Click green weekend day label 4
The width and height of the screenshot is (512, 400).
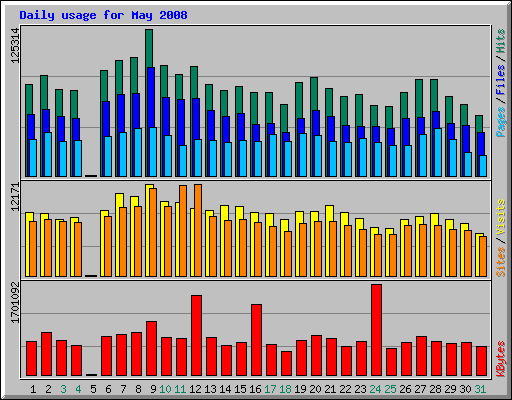point(78,389)
